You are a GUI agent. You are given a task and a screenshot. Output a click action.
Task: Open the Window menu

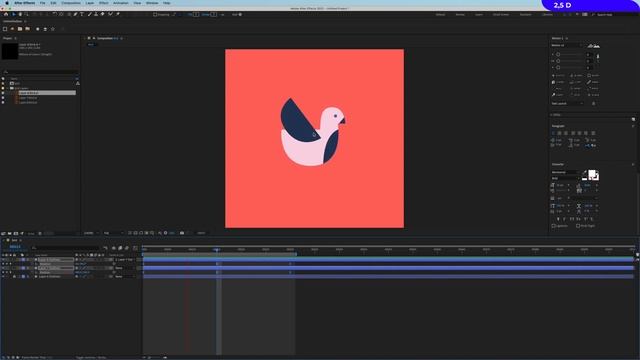pos(152,3)
